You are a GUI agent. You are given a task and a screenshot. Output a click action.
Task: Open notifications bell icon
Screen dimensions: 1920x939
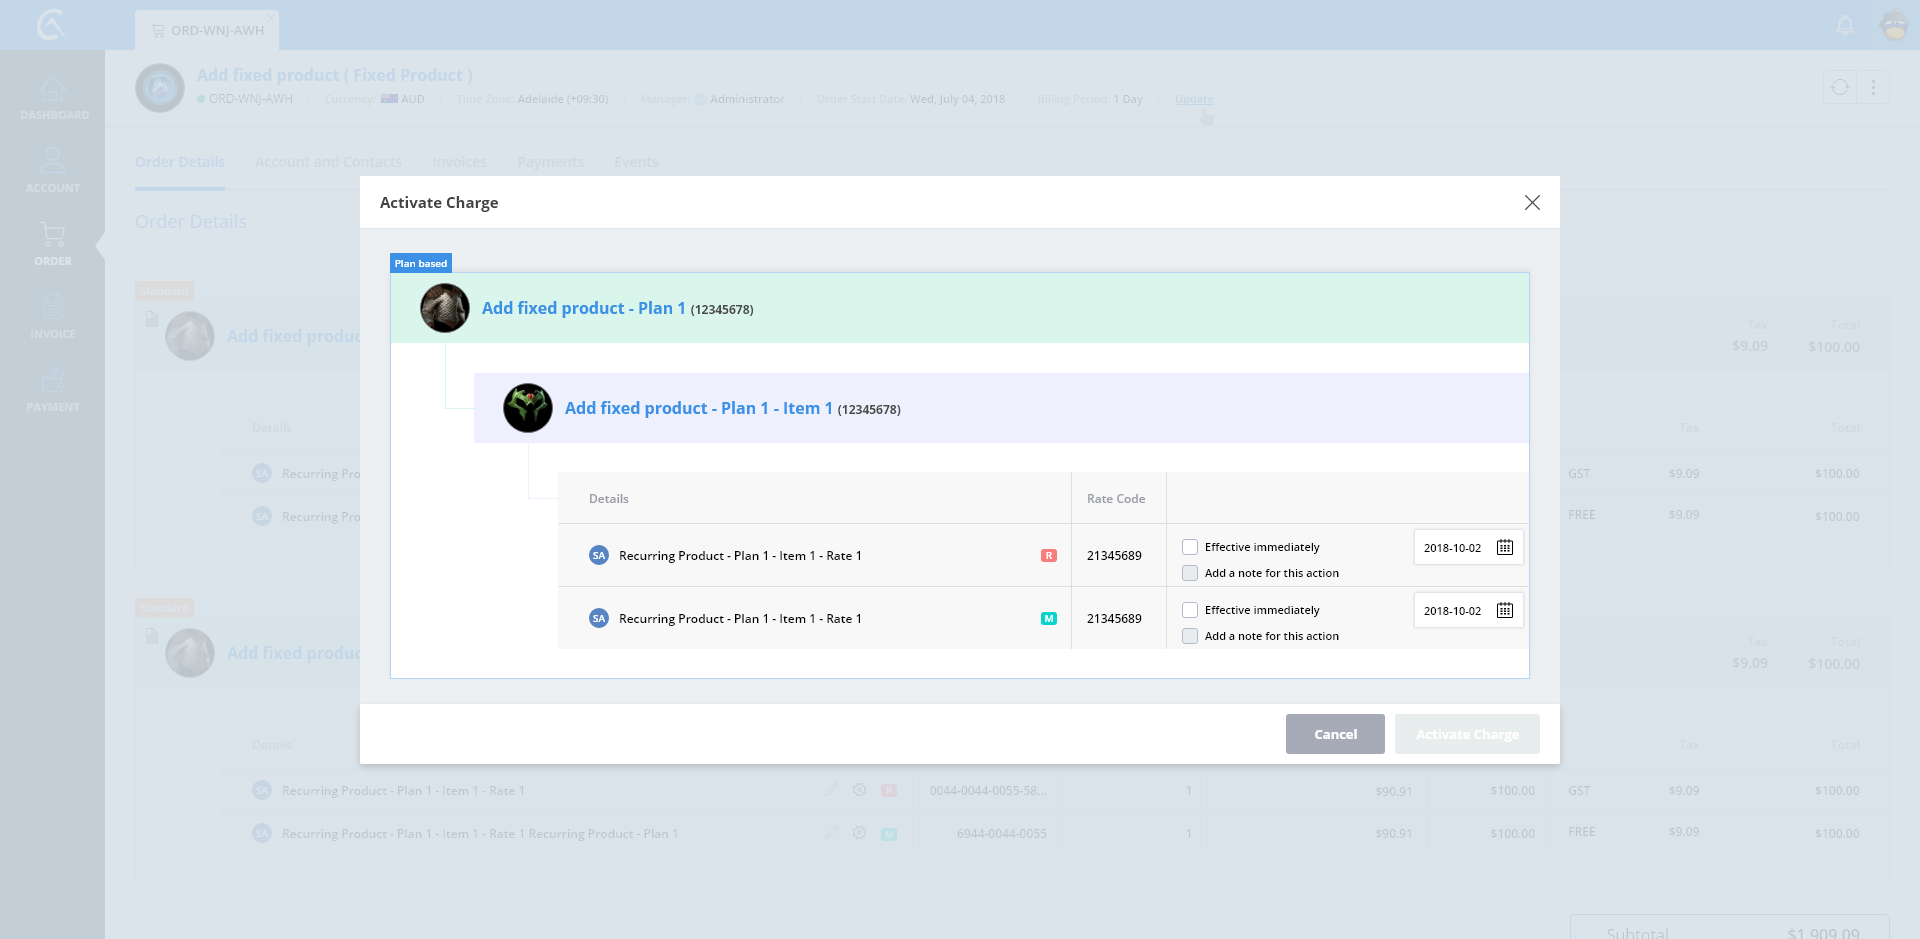point(1845,26)
